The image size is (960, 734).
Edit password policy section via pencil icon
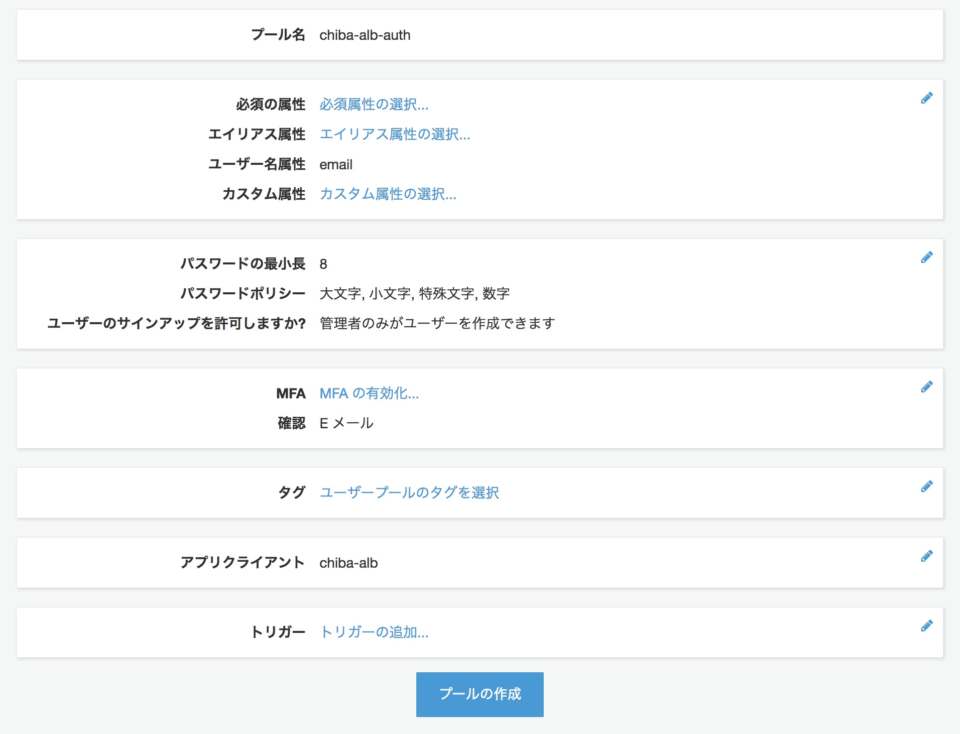(x=926, y=257)
